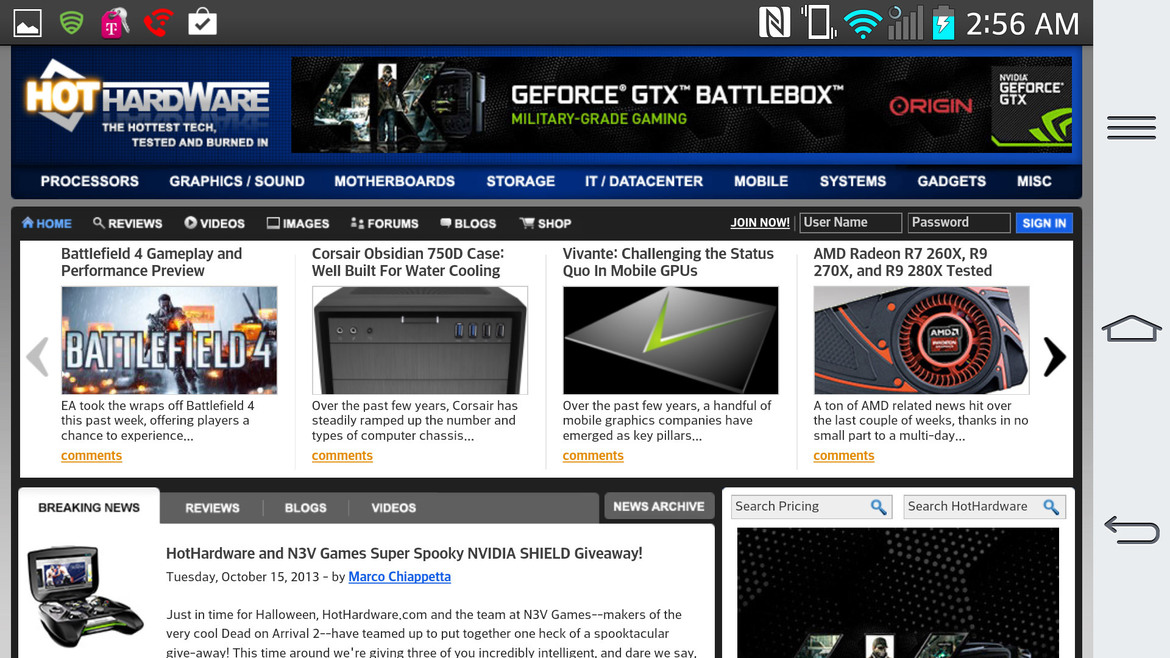Click the dark sidebar advertisement image
Image resolution: width=1170 pixels, height=658 pixels.
coord(898,593)
